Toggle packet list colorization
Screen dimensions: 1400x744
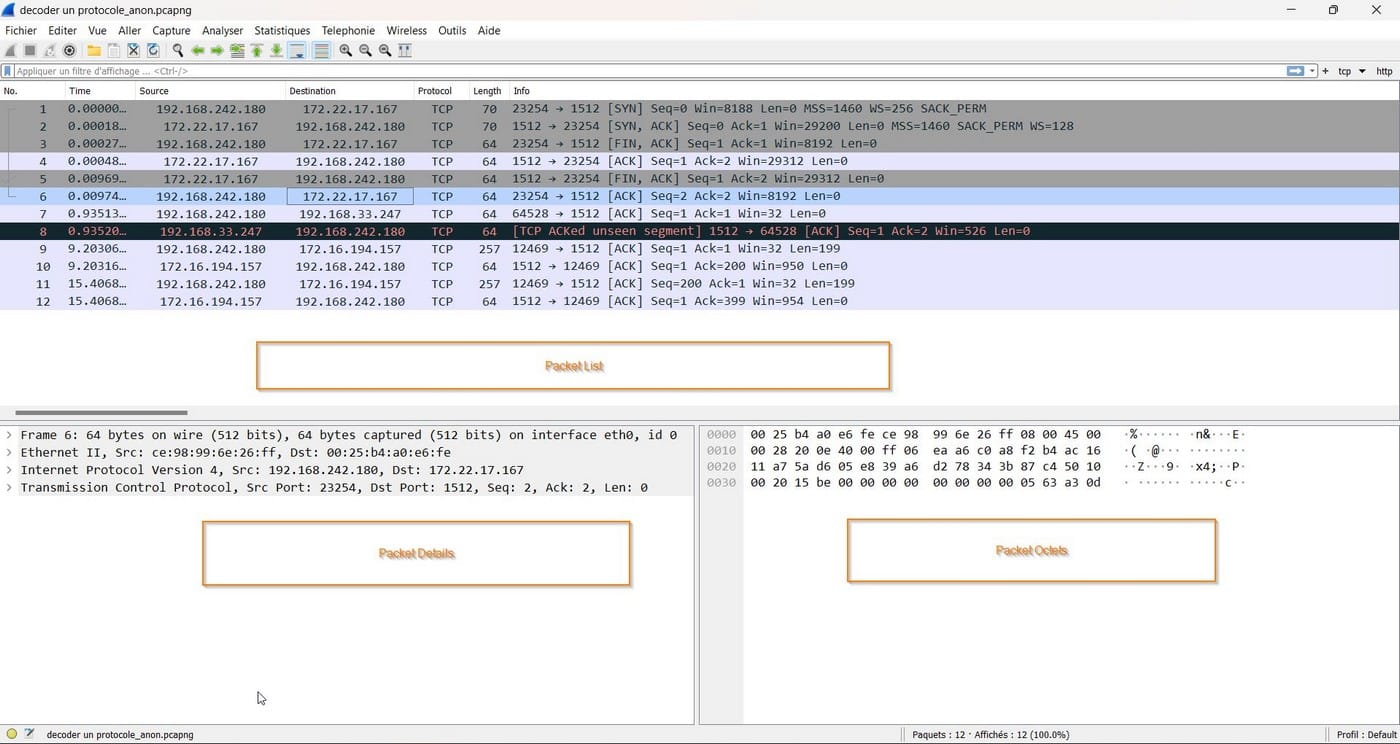click(322, 50)
